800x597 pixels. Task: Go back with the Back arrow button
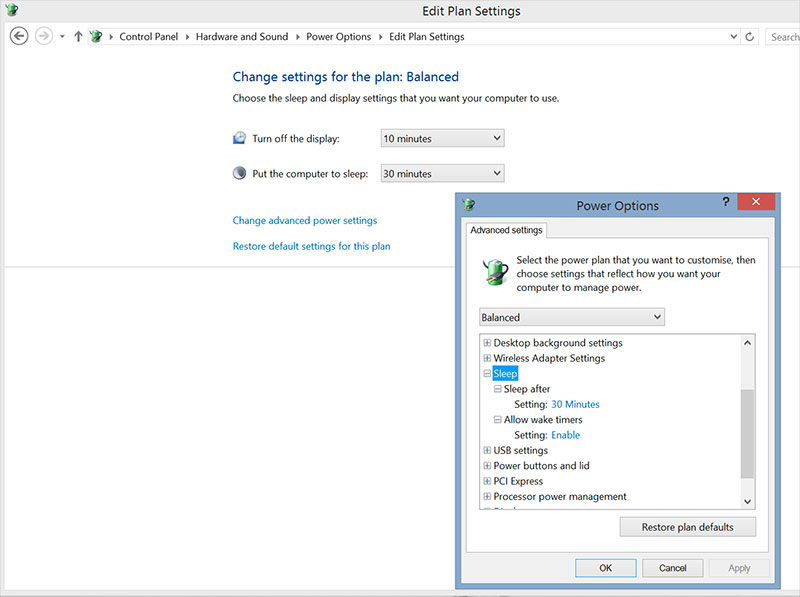pos(19,36)
